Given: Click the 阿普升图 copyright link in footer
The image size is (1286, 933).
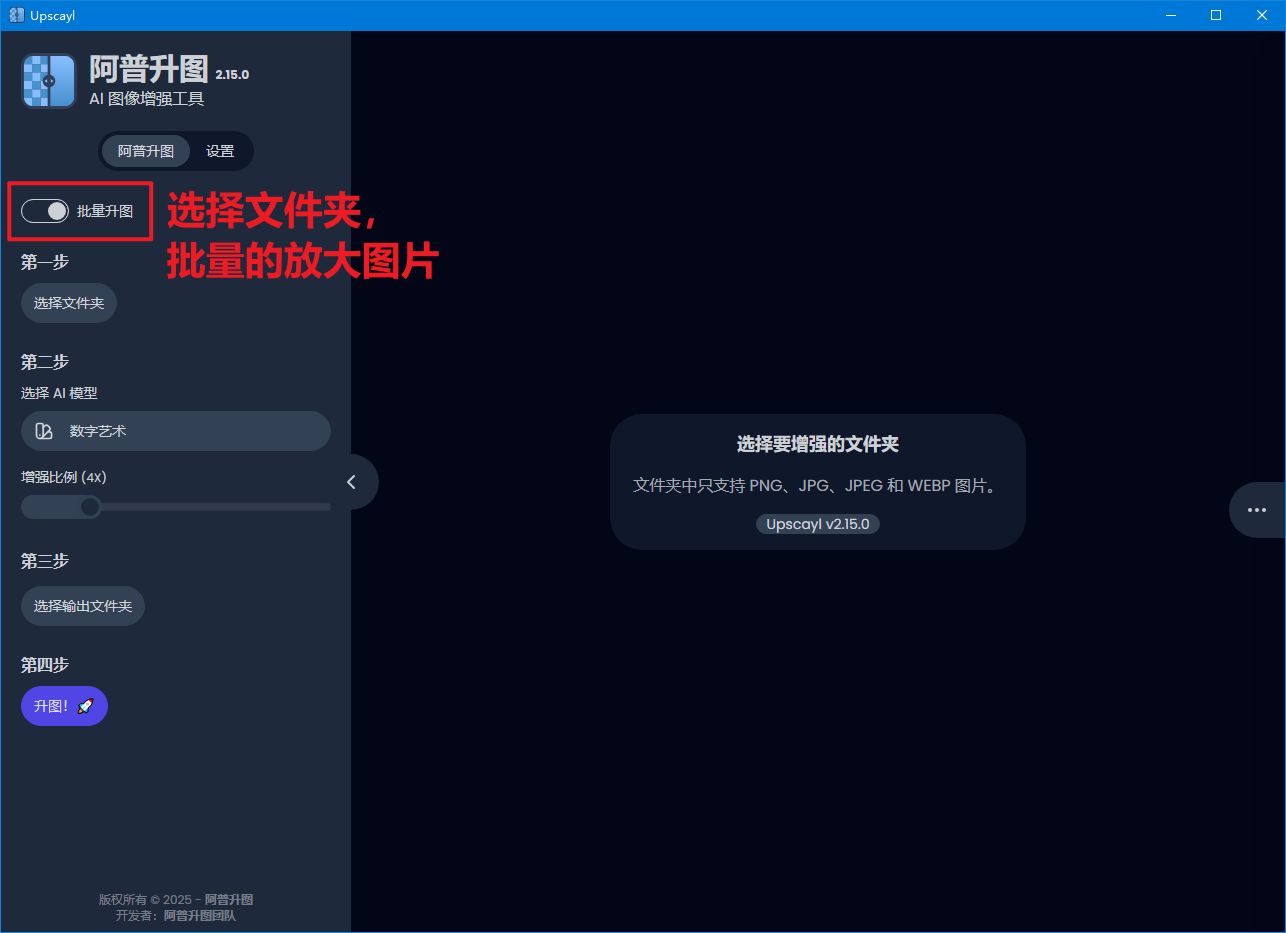Looking at the screenshot, I should pyautogui.click(x=229, y=899).
